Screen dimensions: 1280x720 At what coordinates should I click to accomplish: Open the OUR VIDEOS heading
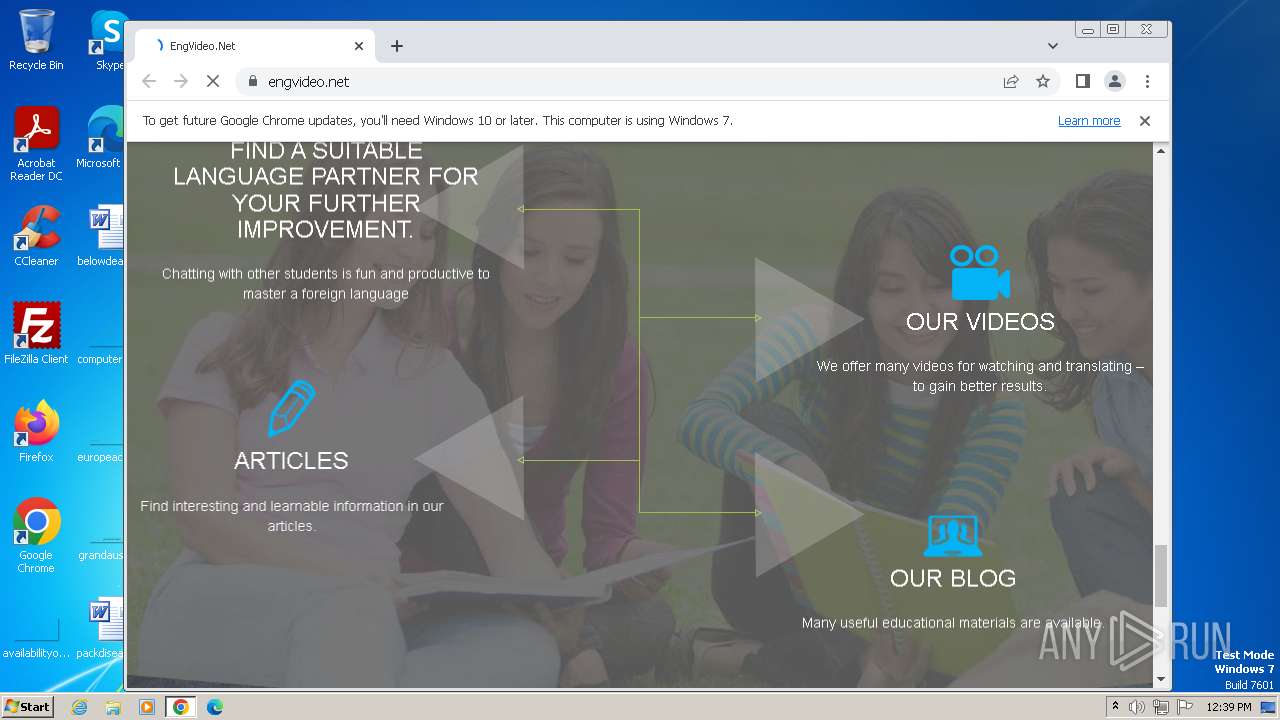(980, 322)
